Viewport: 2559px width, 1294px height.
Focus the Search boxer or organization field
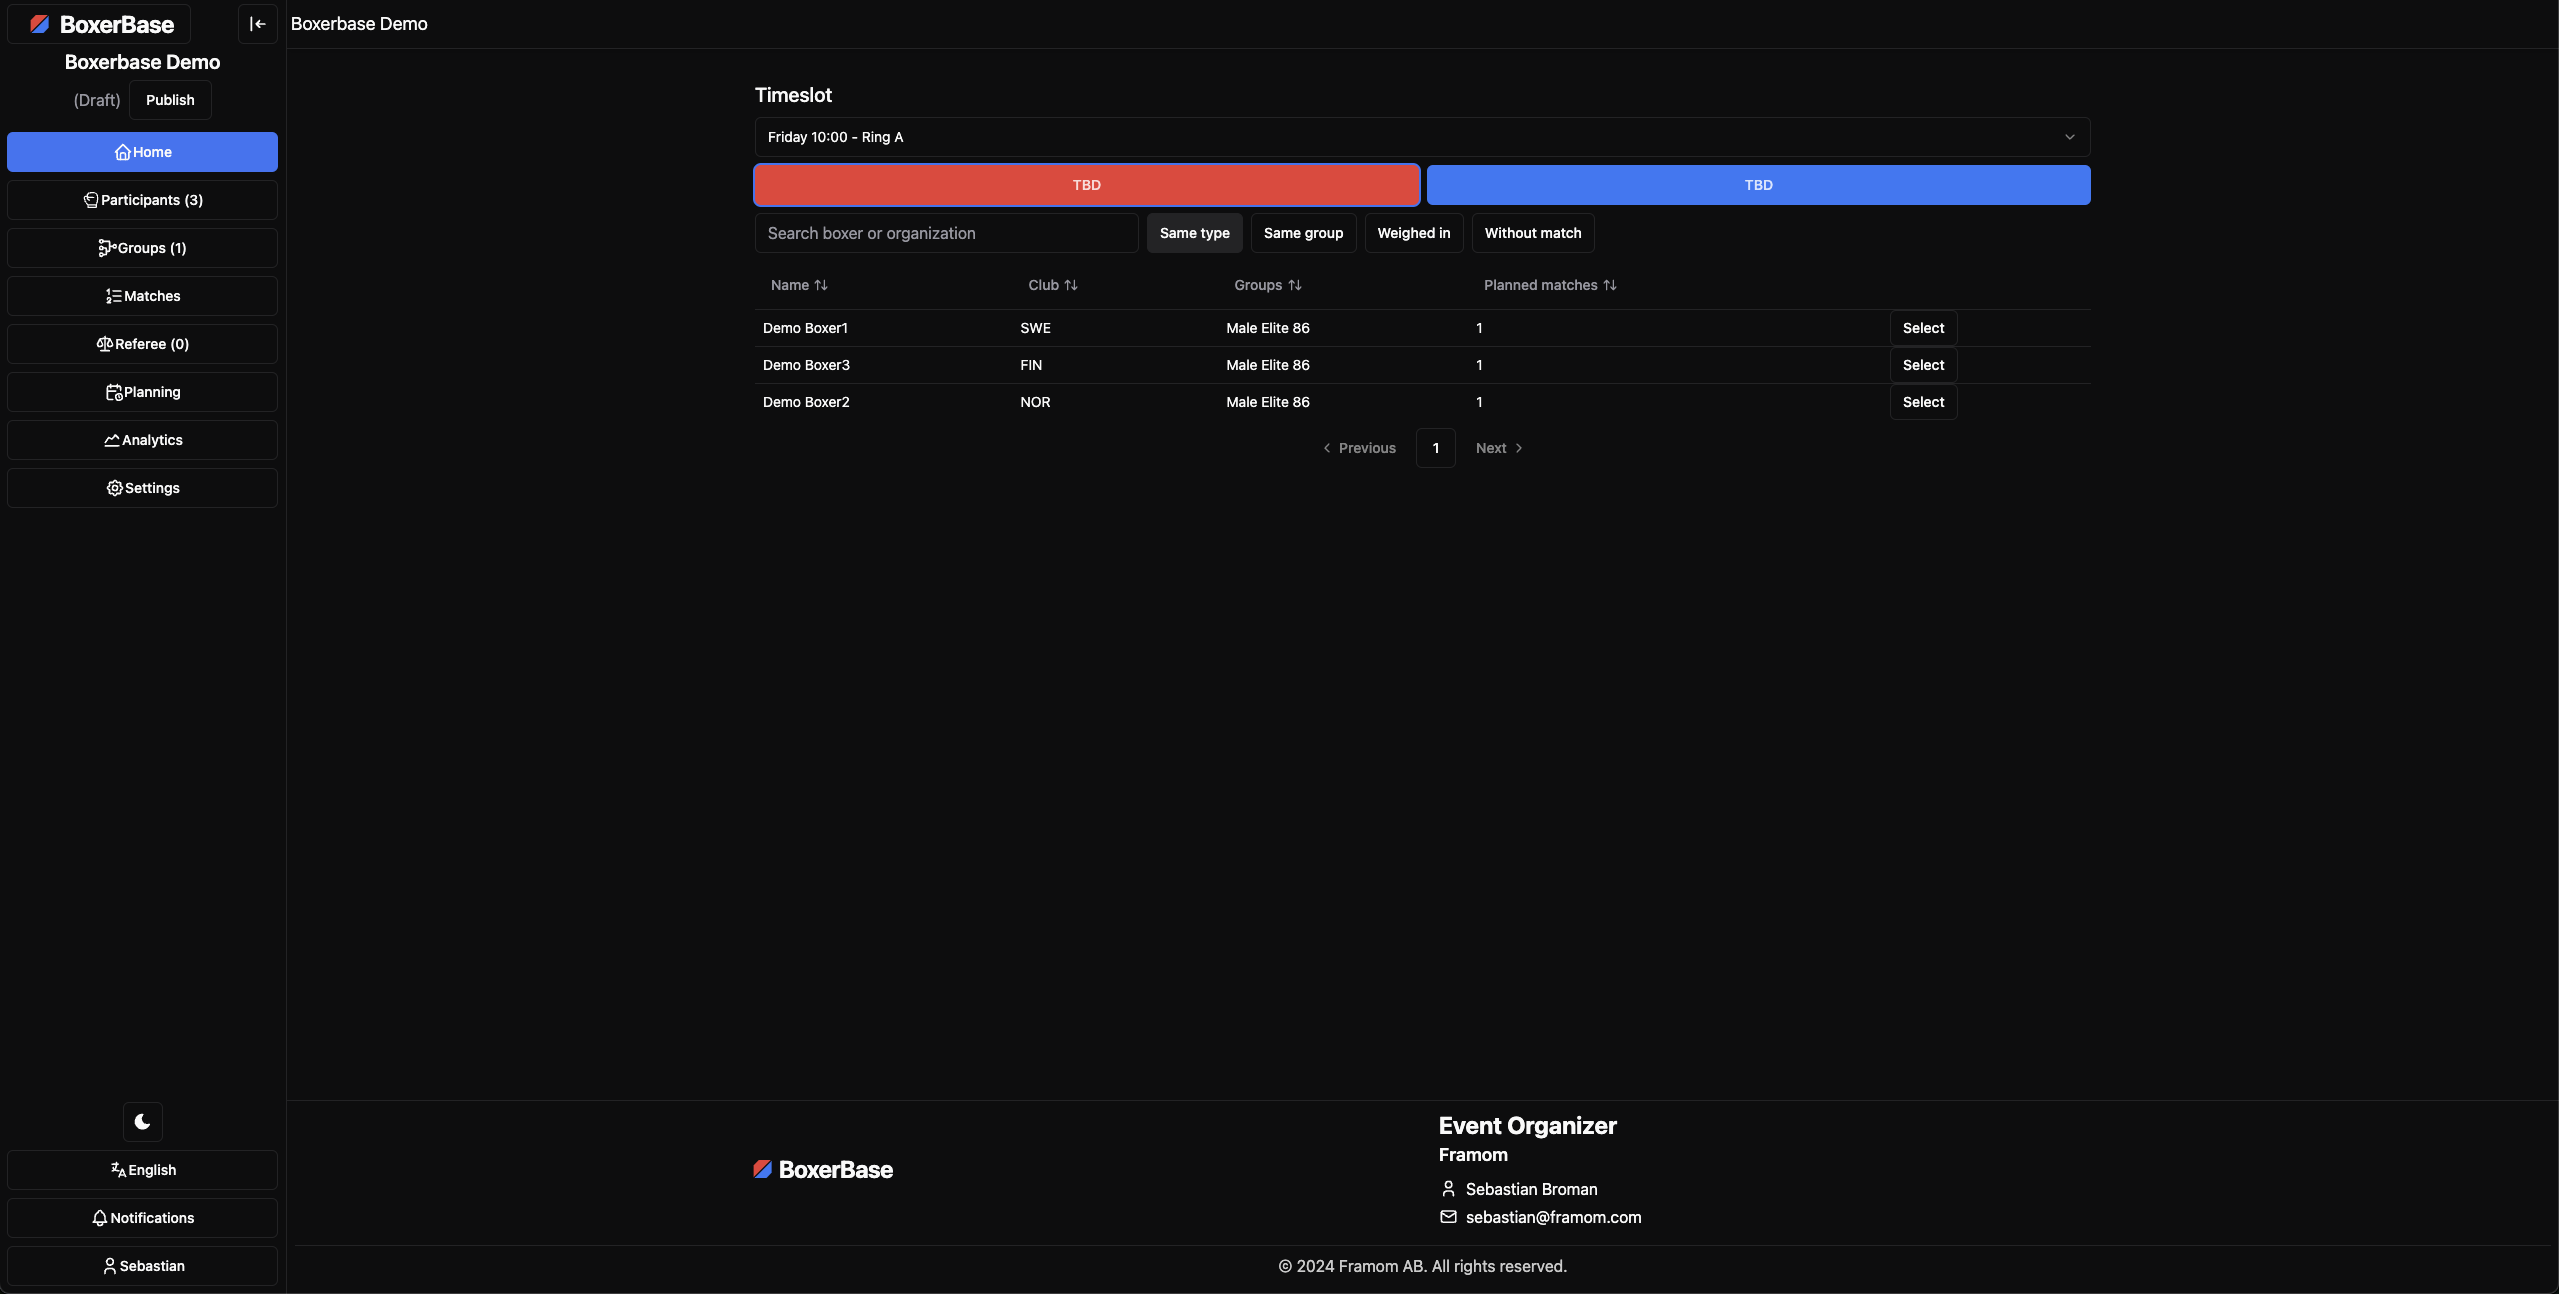945,233
